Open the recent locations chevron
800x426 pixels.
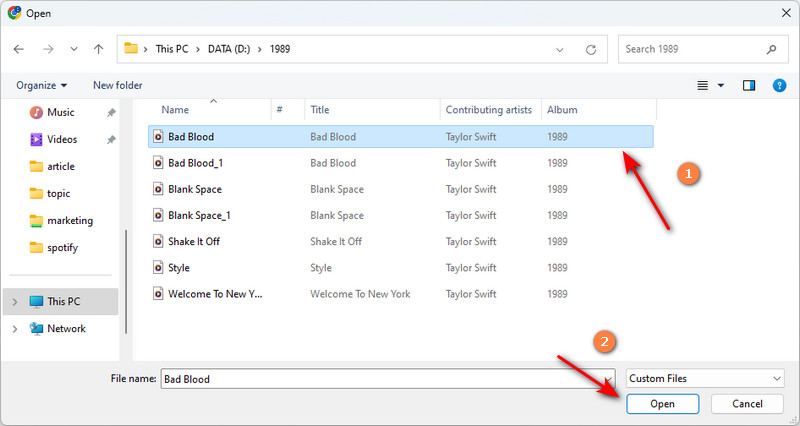click(x=74, y=49)
